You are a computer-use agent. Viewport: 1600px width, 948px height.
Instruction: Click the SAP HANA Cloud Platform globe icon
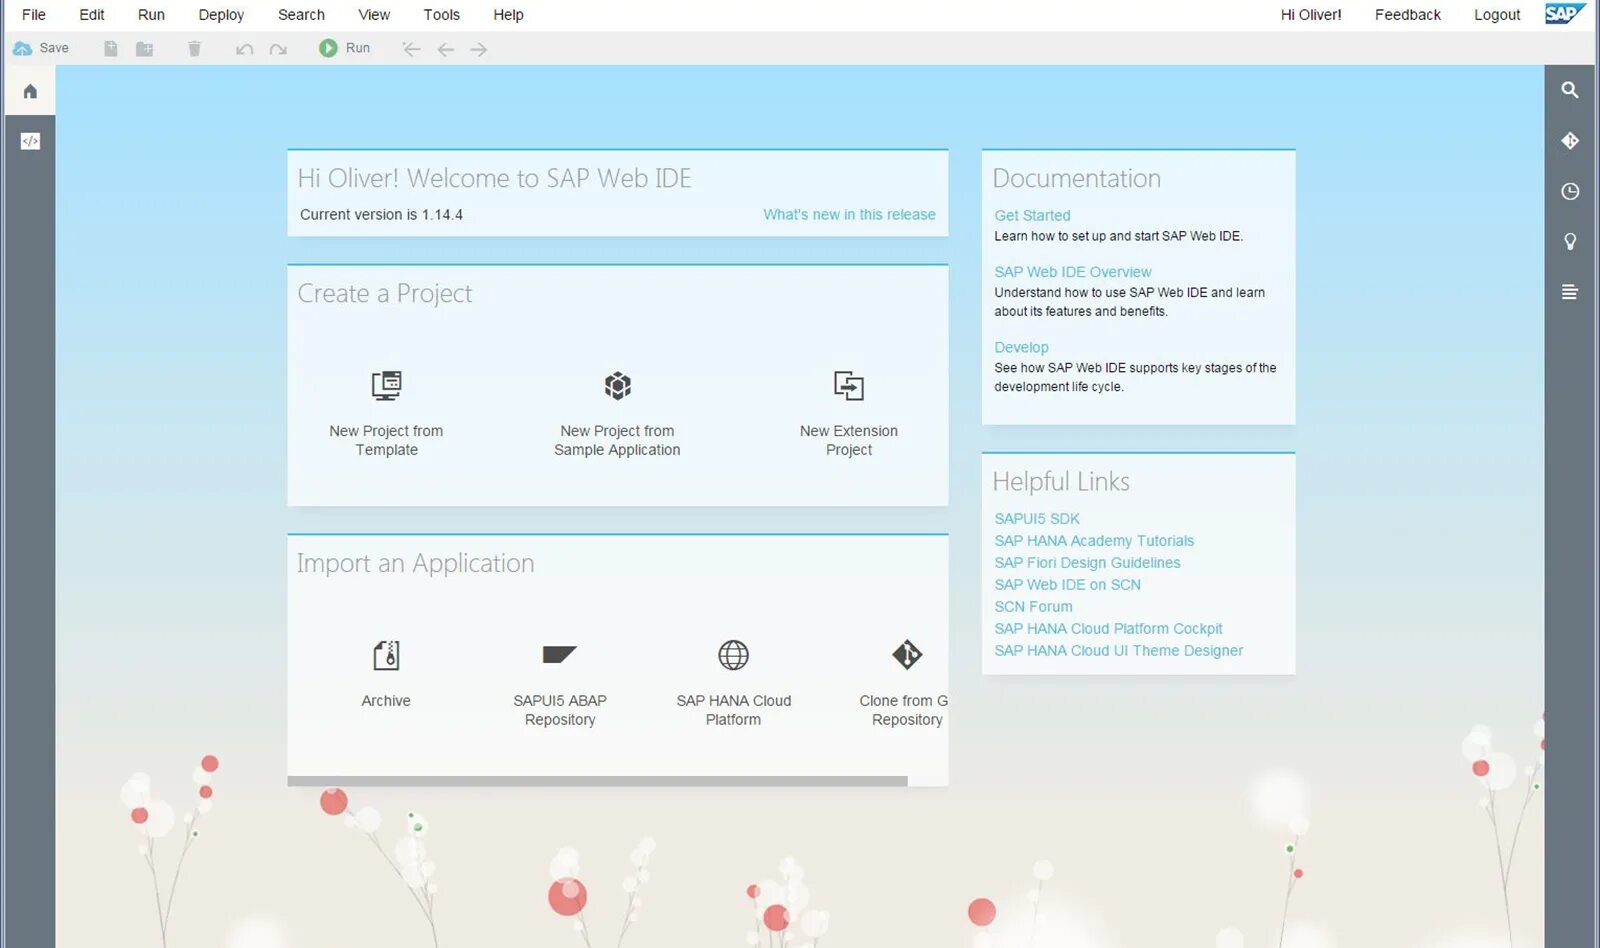(x=733, y=655)
